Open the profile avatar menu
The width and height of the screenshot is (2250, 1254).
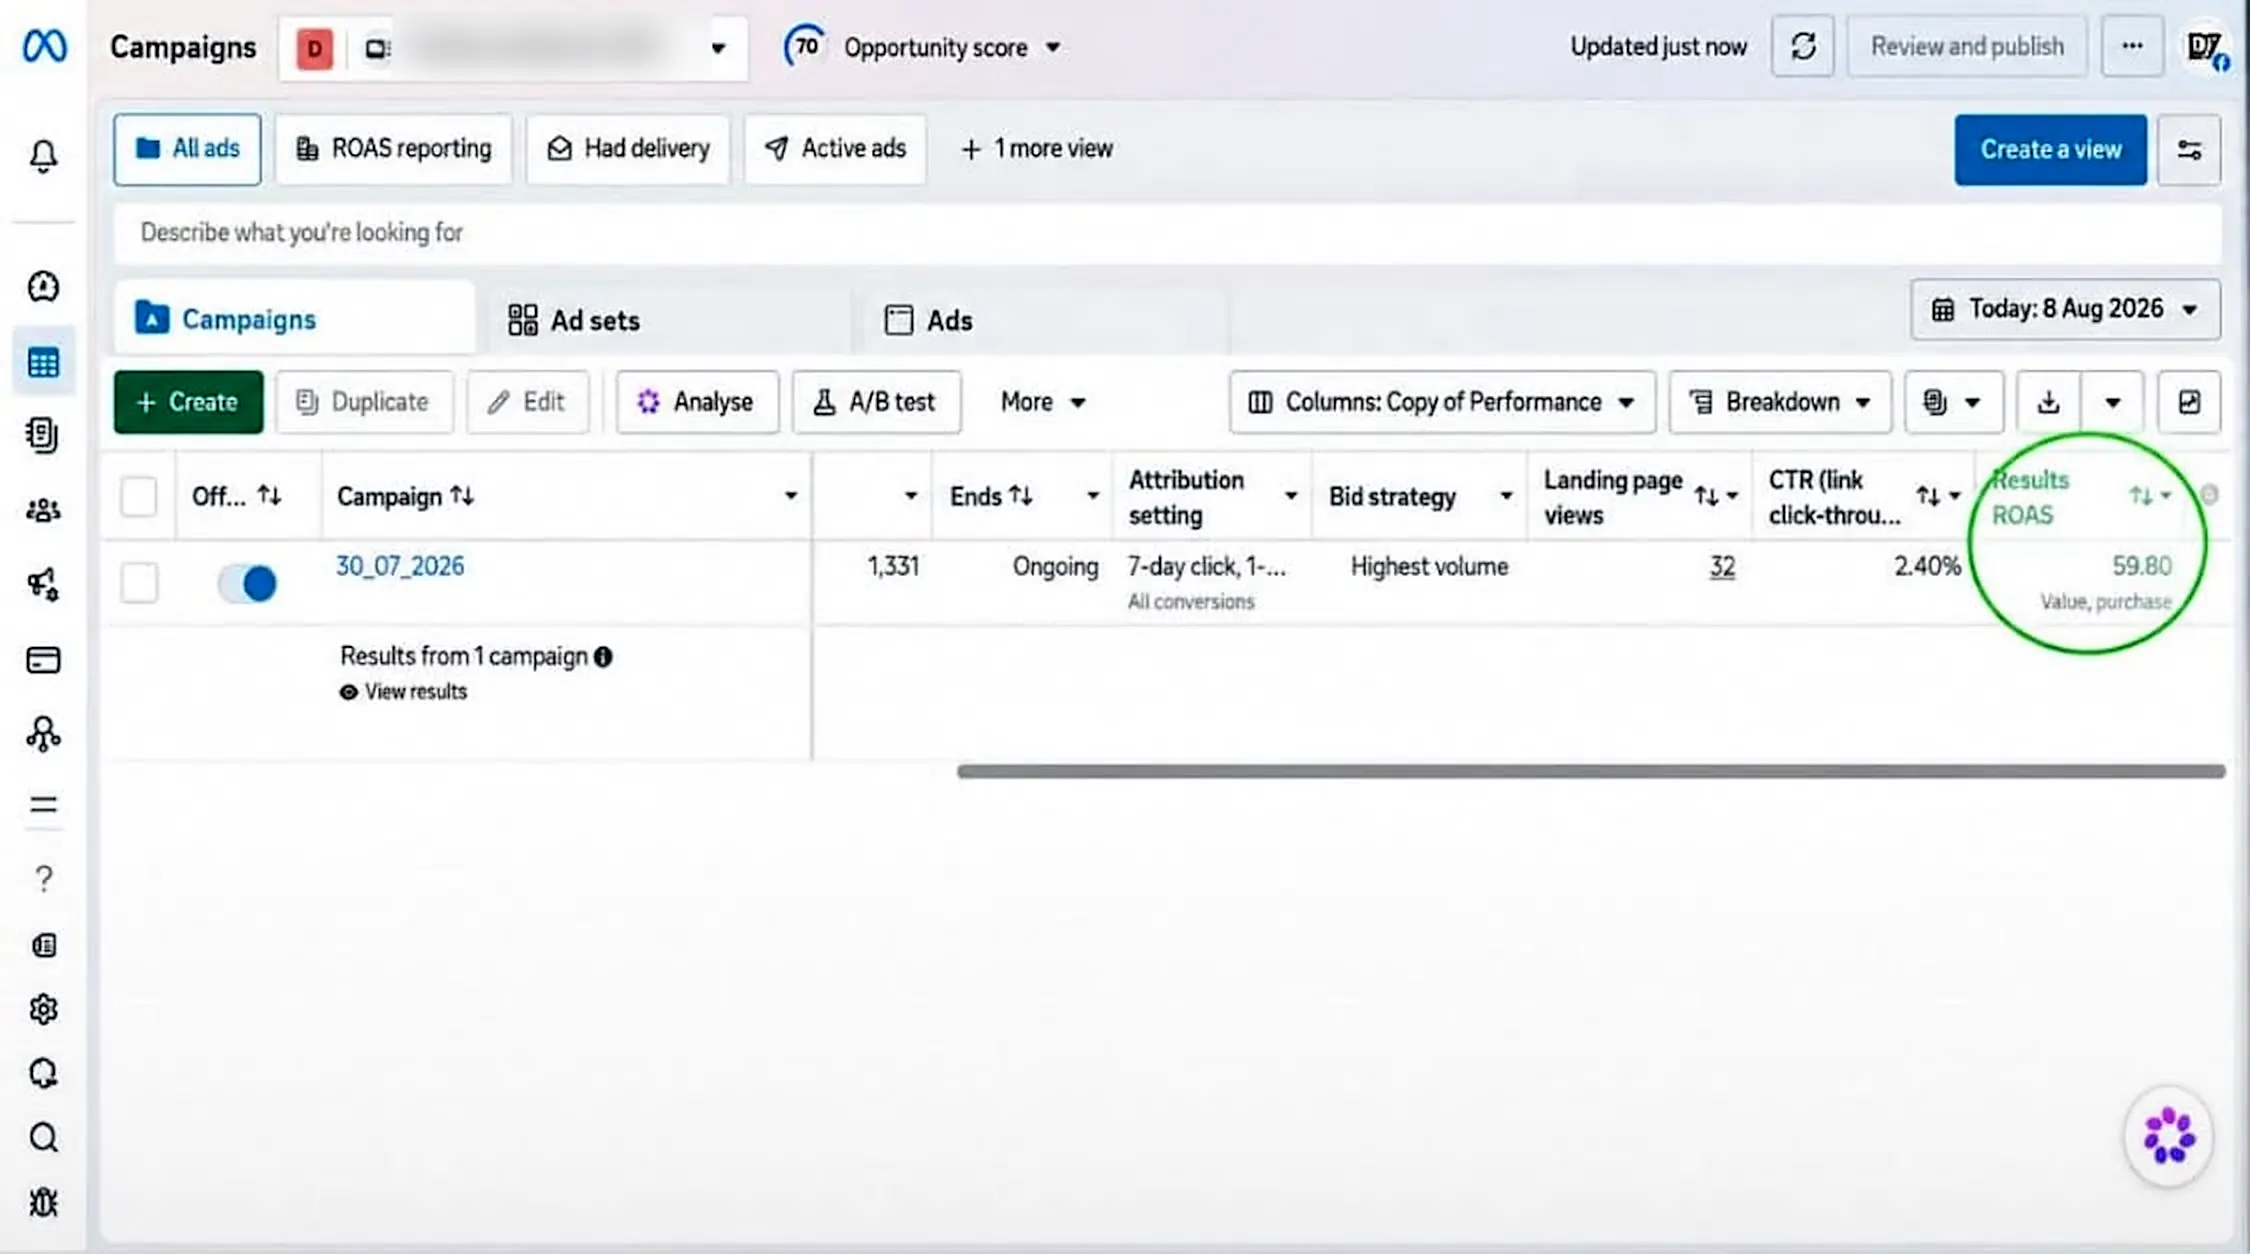click(2205, 48)
